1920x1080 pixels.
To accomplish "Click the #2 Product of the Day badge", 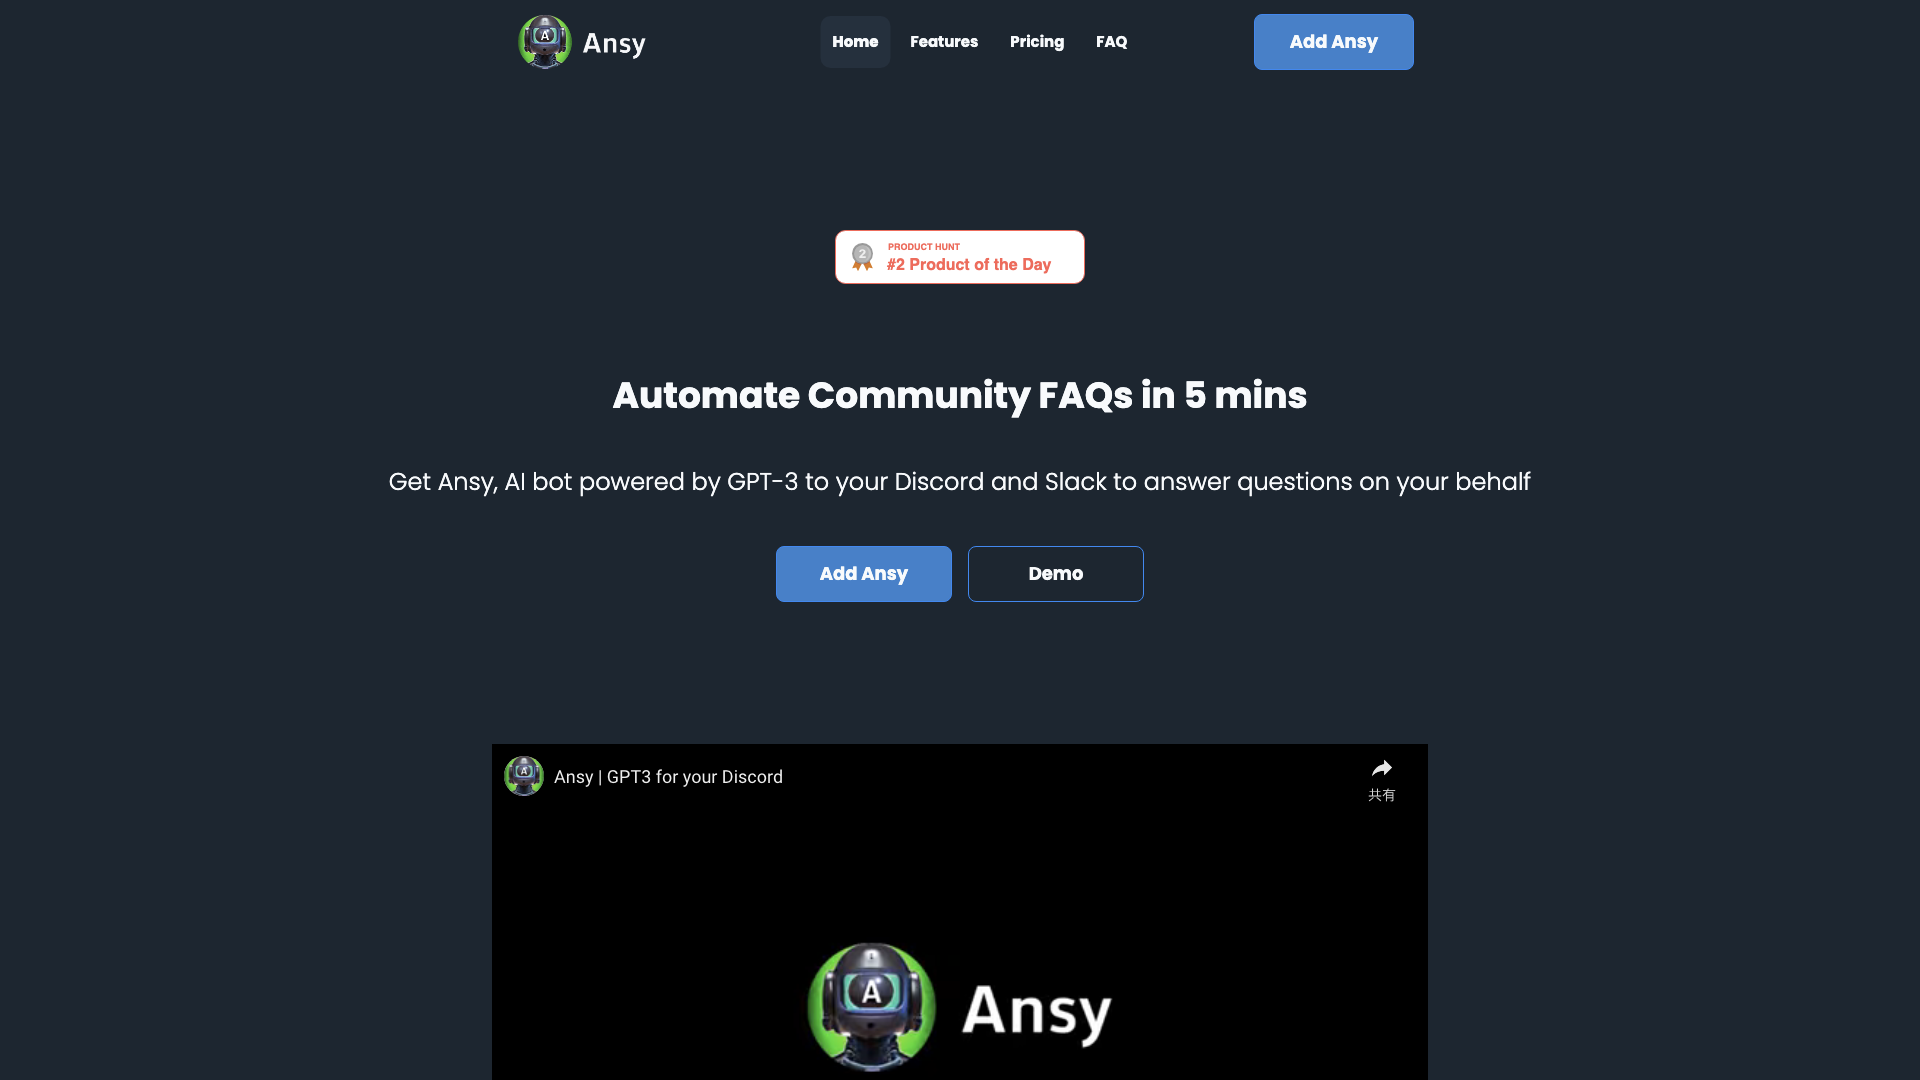I will (960, 256).
